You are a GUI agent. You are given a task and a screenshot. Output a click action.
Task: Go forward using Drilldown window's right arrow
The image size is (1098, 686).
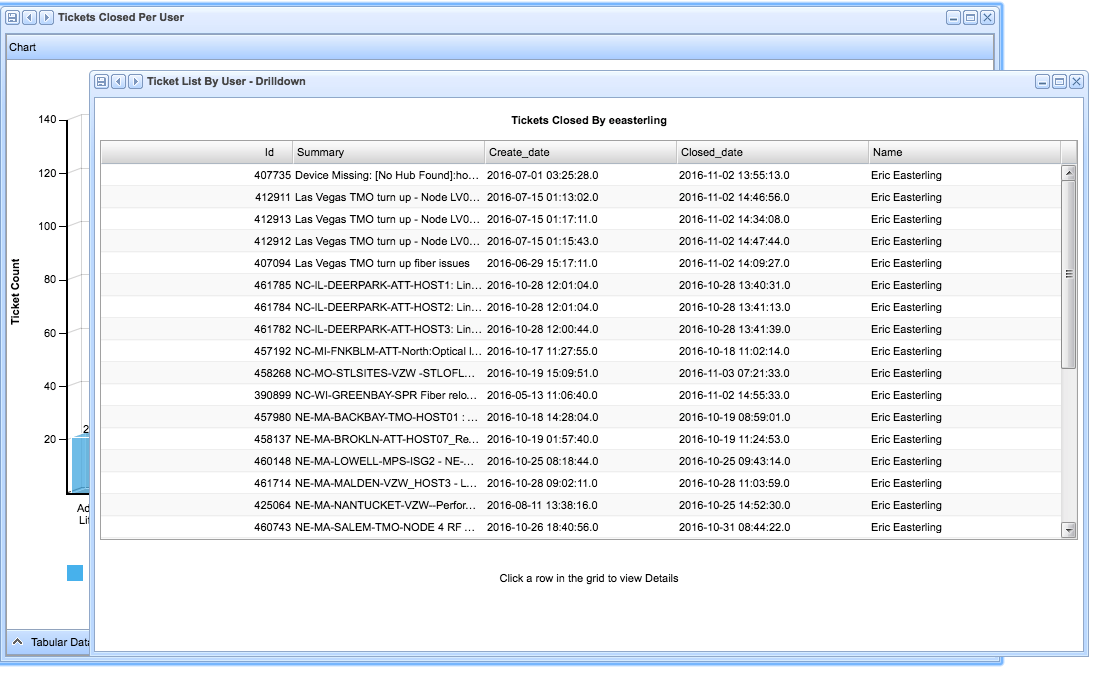(135, 81)
